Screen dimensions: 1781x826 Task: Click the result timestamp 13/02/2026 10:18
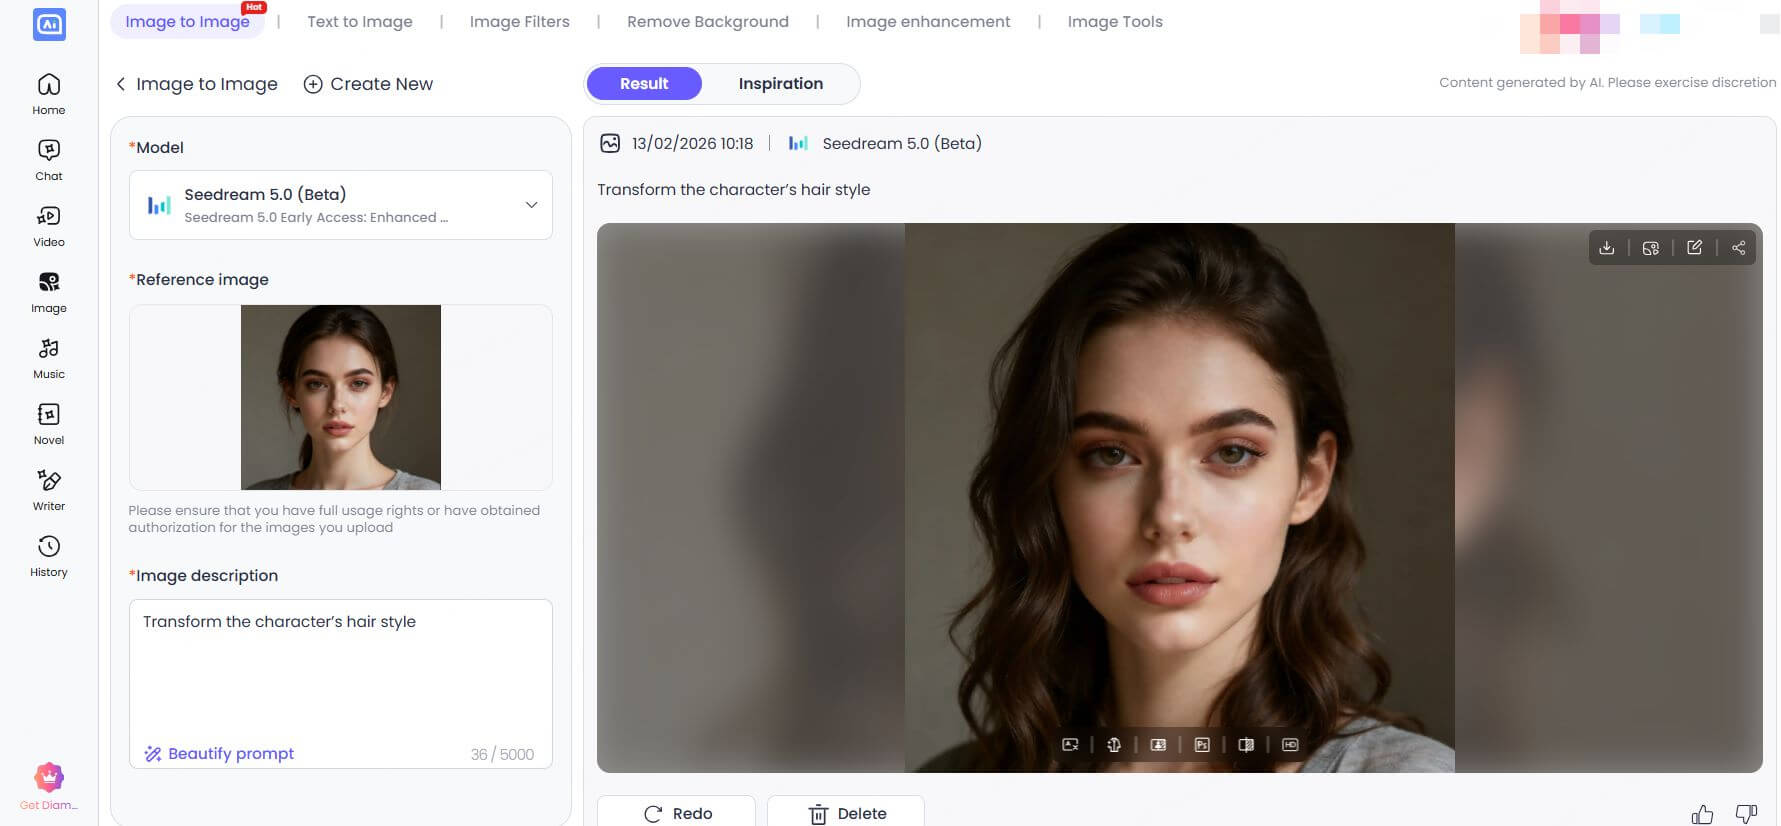[693, 144]
